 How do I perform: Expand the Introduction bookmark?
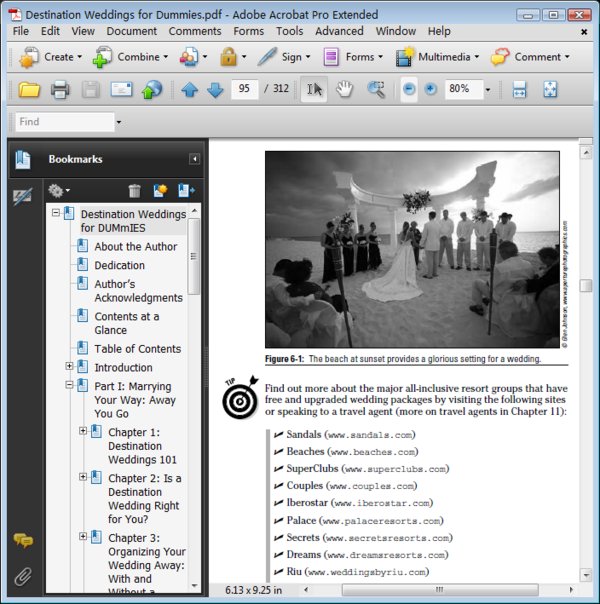69,366
